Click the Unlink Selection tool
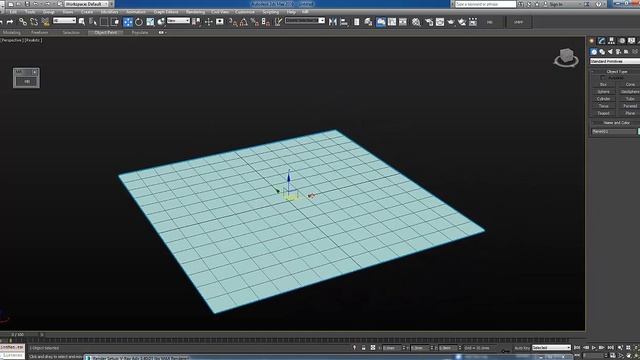This screenshot has height=360, width=640. 34,22
